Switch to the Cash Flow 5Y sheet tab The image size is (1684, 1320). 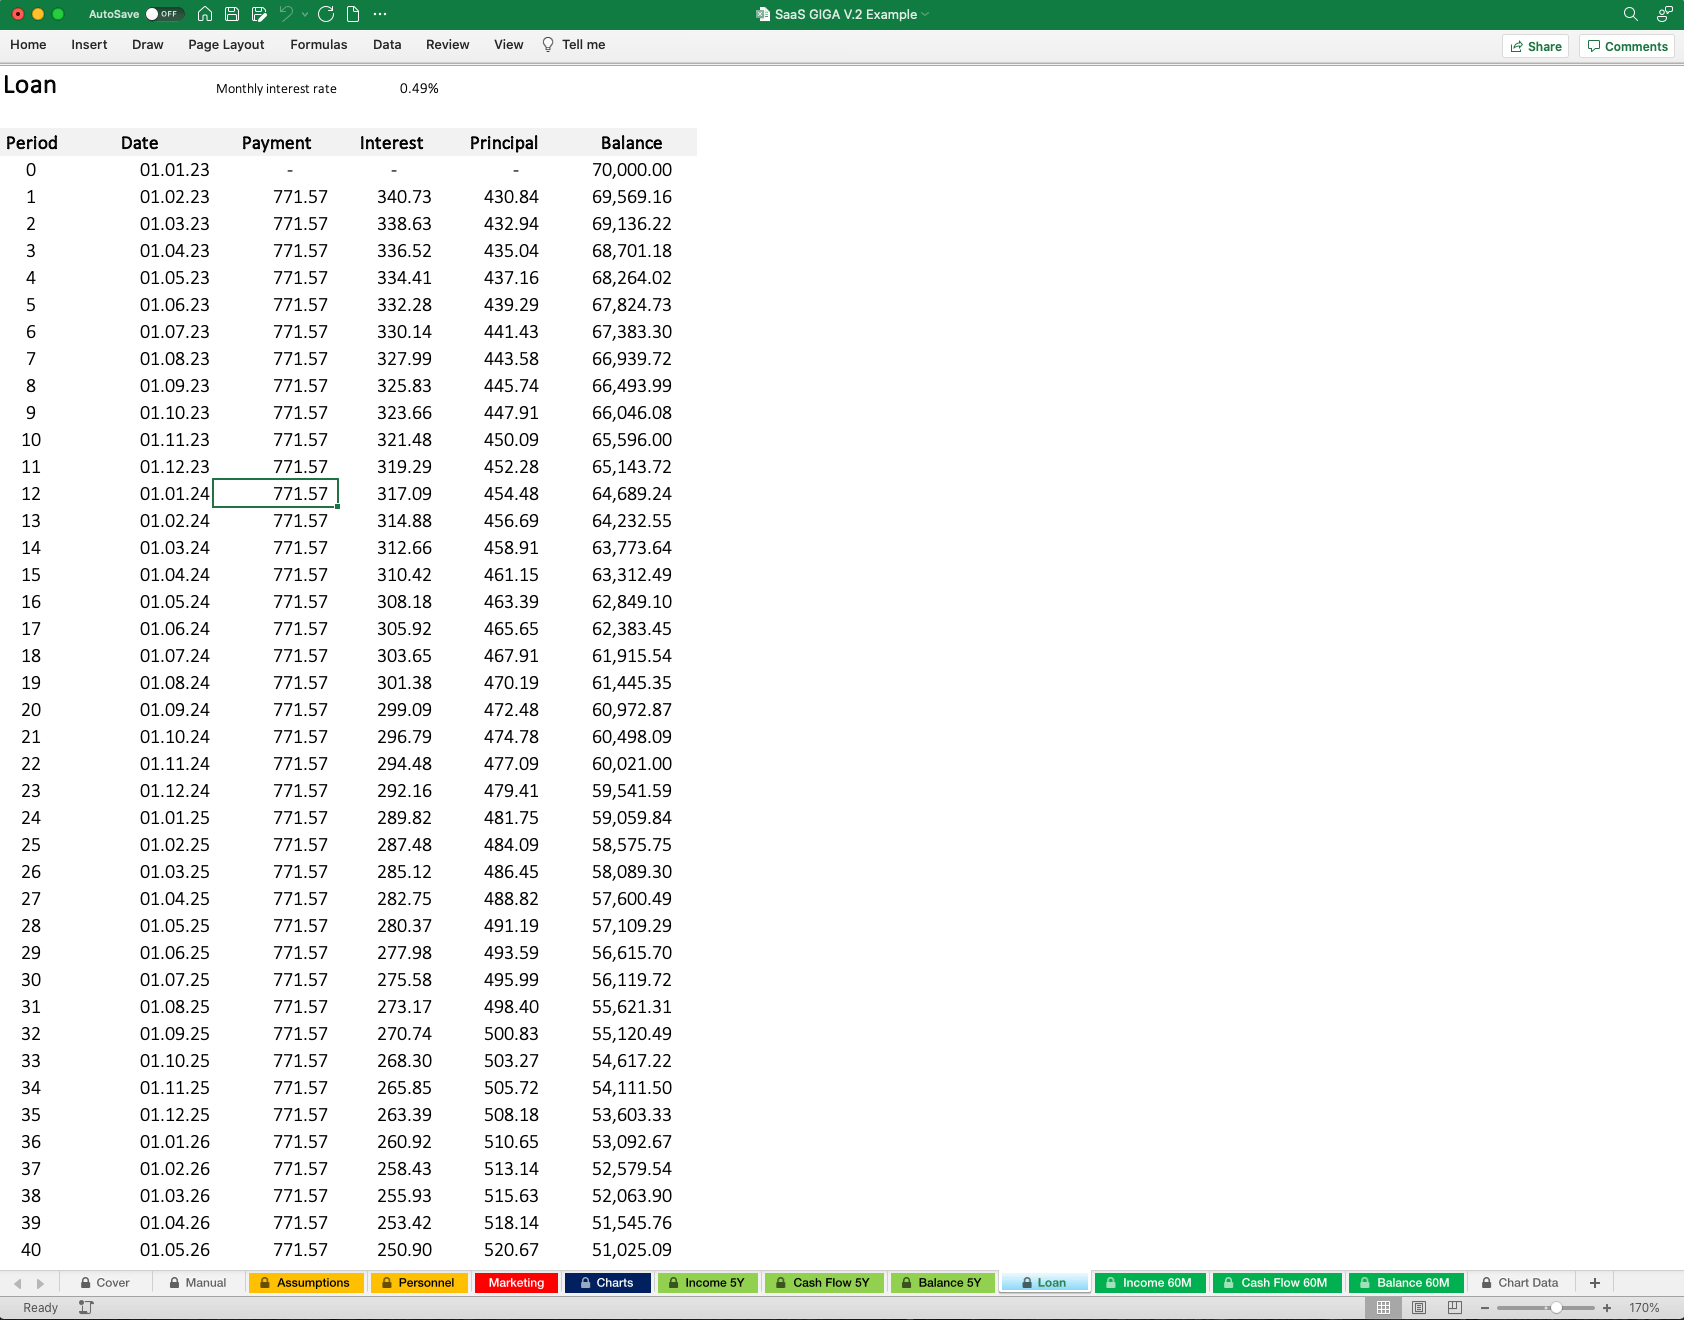coord(824,1283)
